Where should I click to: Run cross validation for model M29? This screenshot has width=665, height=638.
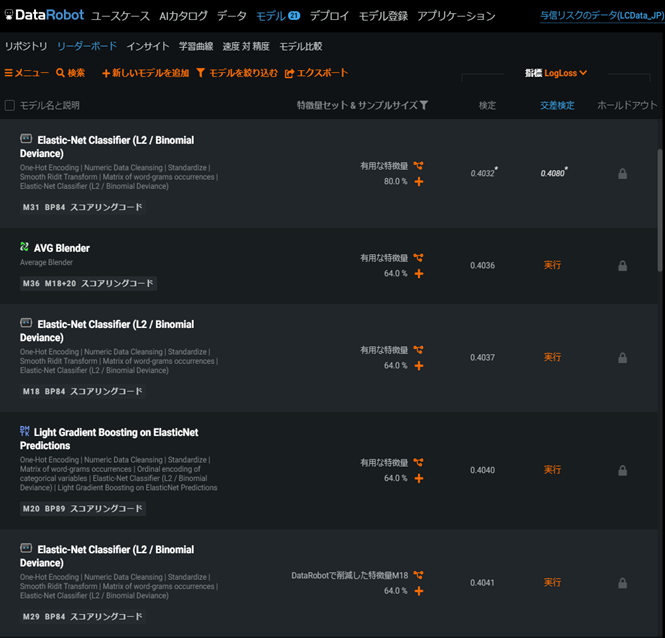tap(552, 582)
